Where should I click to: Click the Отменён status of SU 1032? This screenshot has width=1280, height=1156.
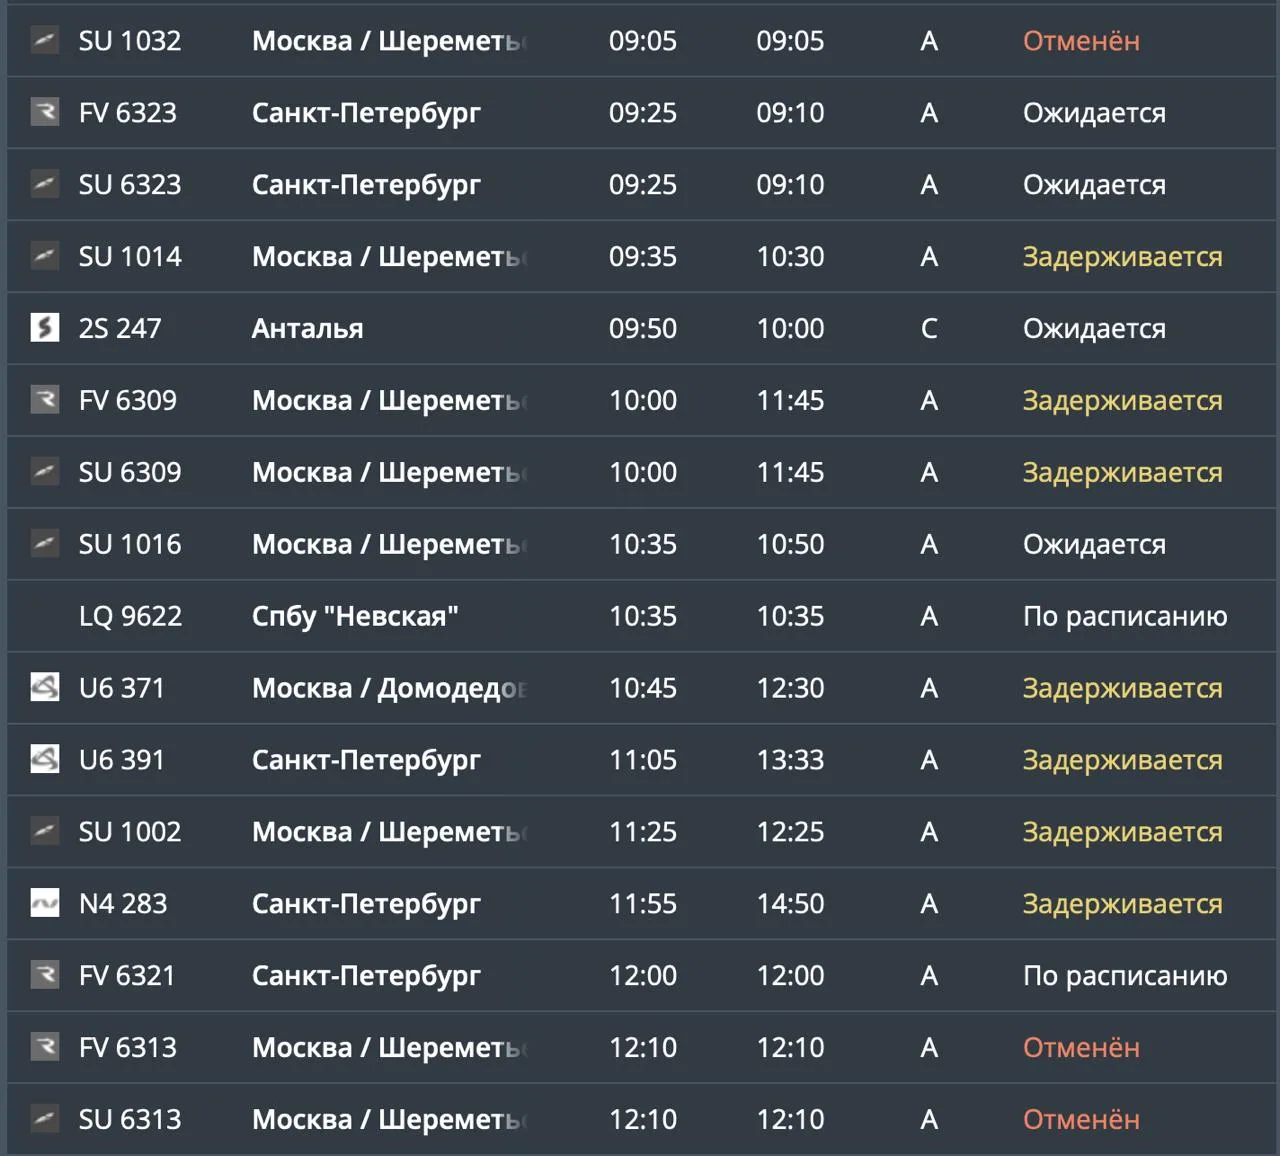click(1081, 41)
